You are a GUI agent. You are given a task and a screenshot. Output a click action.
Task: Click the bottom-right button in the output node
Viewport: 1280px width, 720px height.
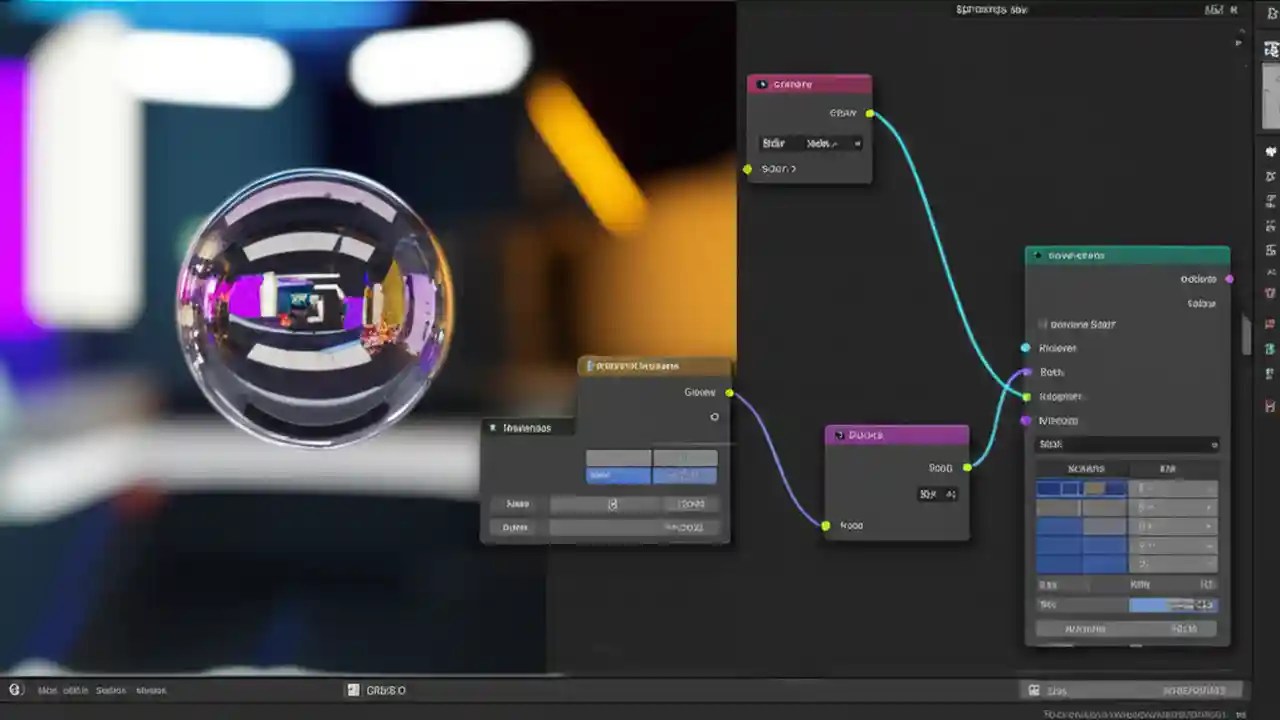pos(1185,628)
